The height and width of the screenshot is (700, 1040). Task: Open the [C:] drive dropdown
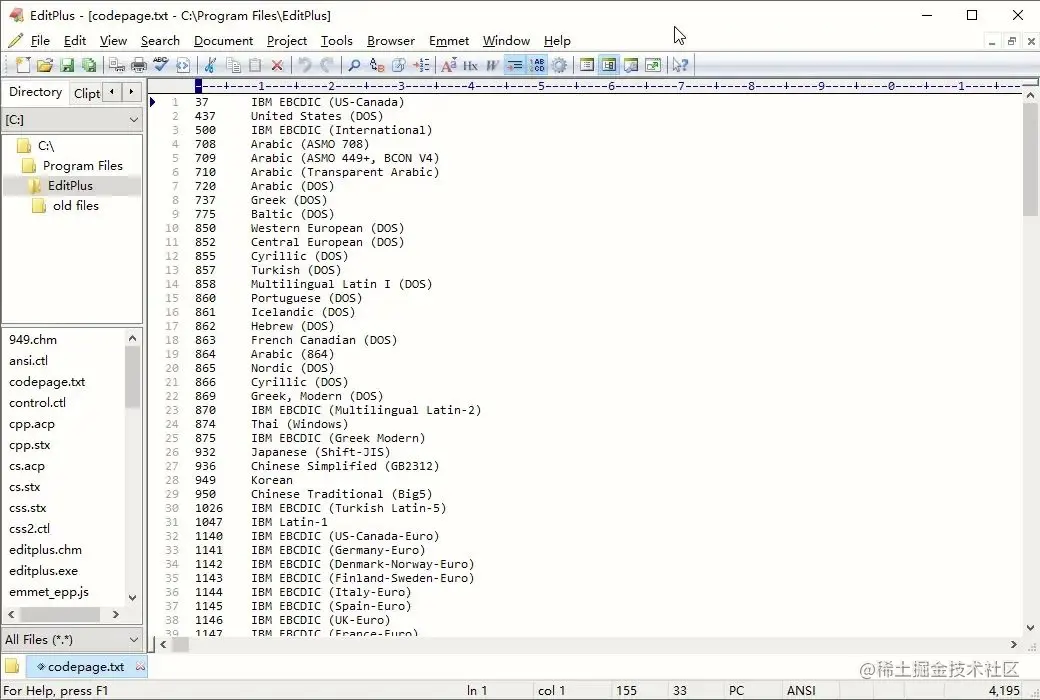[72, 119]
